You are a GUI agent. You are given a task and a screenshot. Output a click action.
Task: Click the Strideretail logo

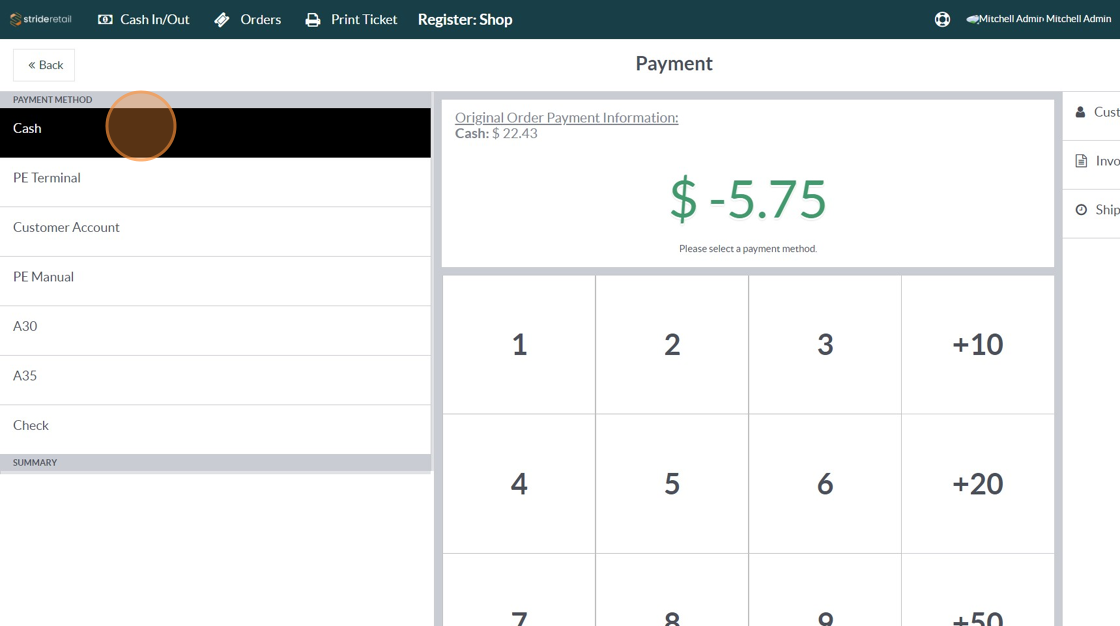(41, 19)
